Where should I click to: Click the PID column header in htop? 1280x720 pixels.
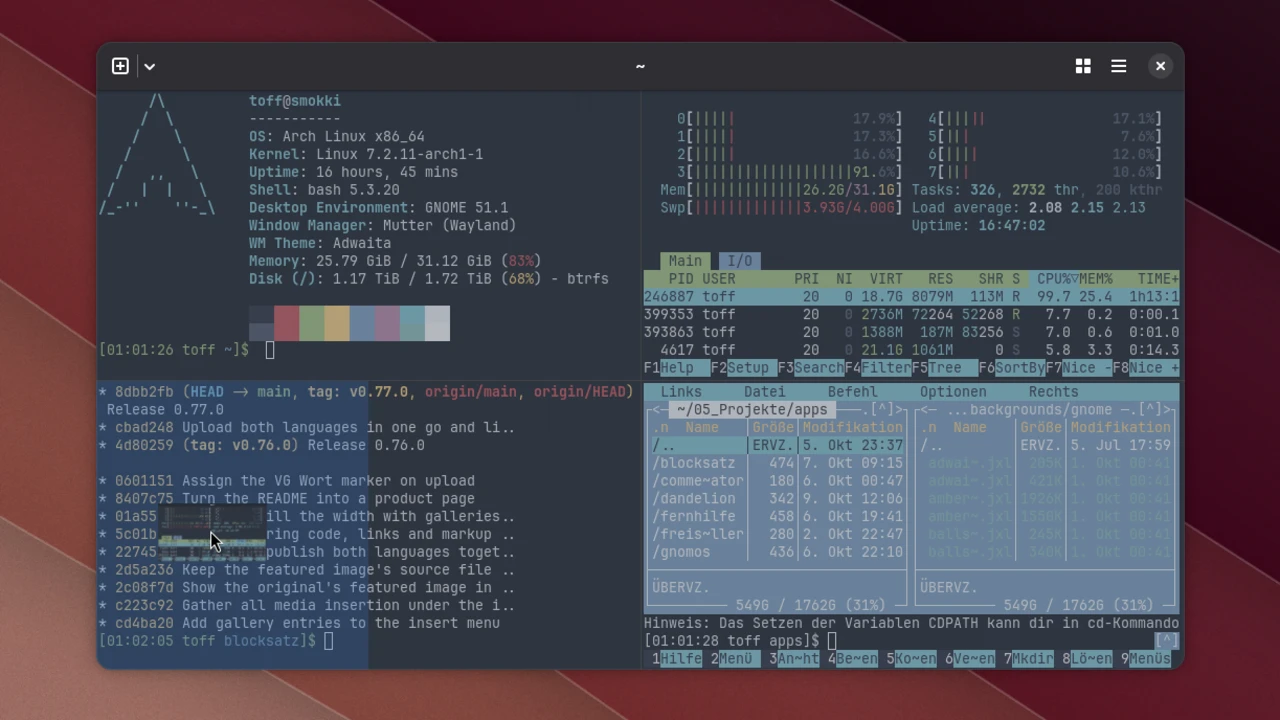pyautogui.click(x=681, y=279)
